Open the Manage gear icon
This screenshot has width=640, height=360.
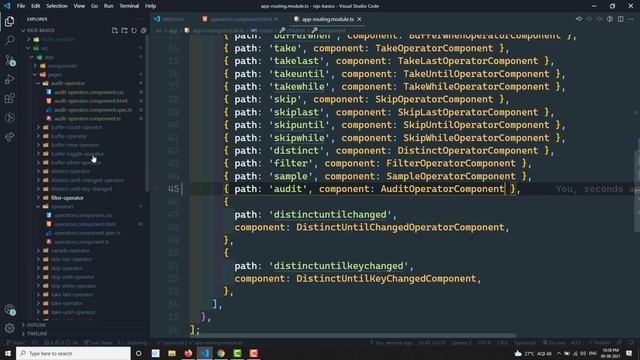9,327
